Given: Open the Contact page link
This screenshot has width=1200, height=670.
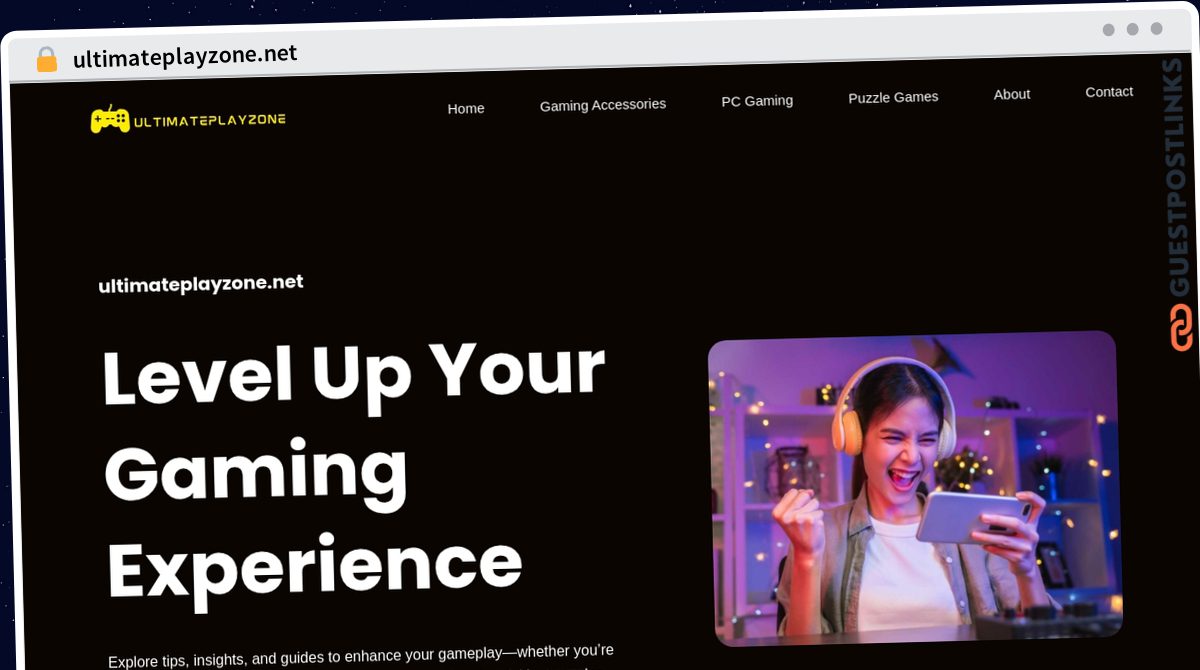Looking at the screenshot, I should pyautogui.click(x=1109, y=91).
